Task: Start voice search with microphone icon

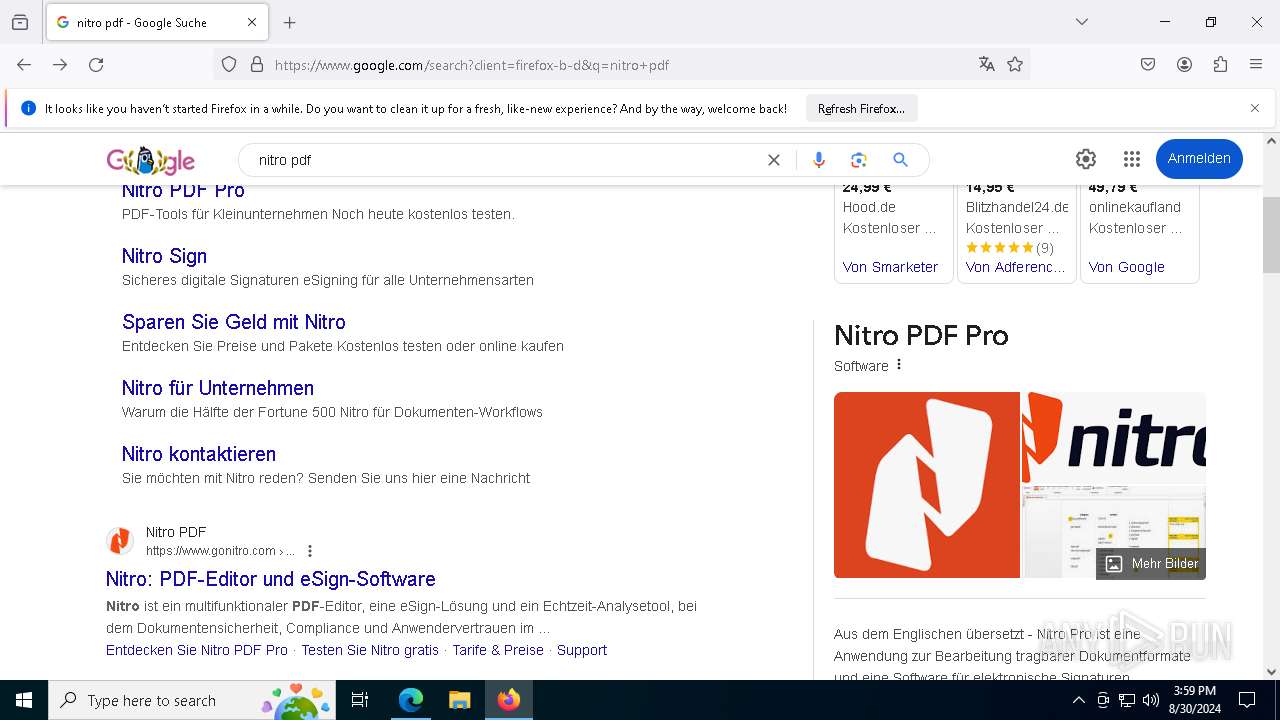Action: 819,160
